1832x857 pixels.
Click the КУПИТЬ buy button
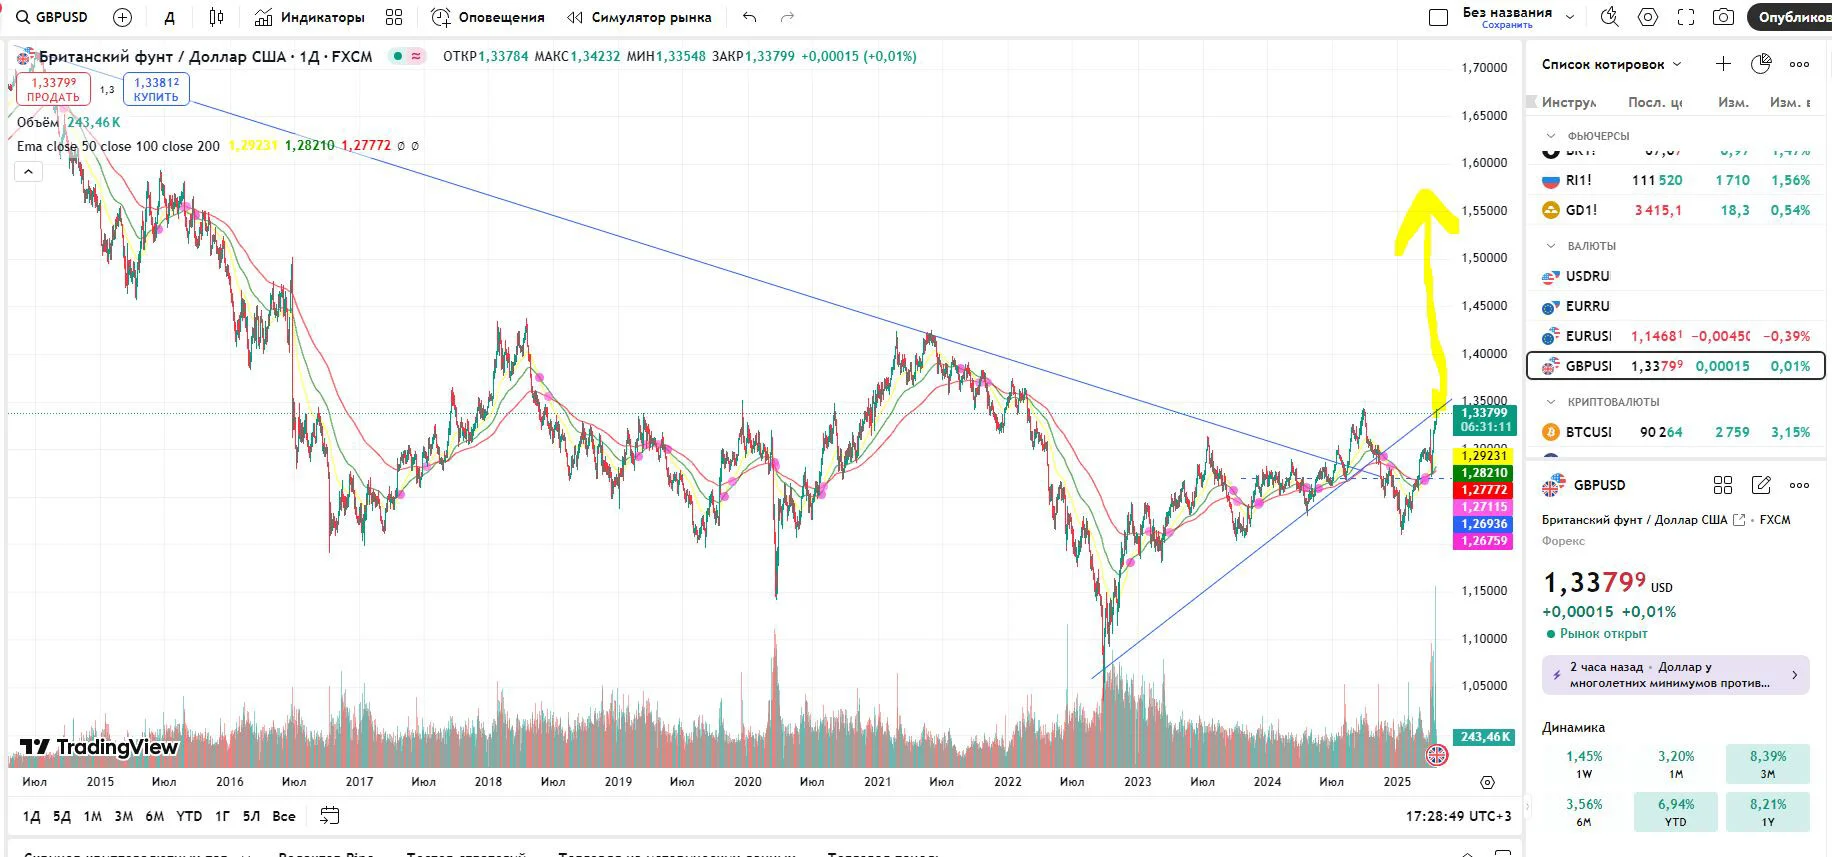[156, 89]
